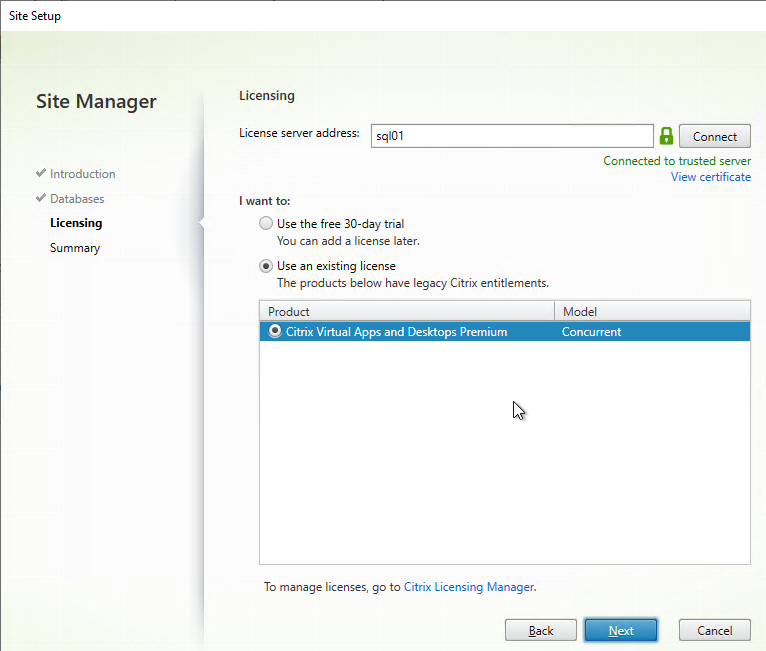The image size is (766, 651).
Task: Click the Product column header
Action: click(406, 312)
